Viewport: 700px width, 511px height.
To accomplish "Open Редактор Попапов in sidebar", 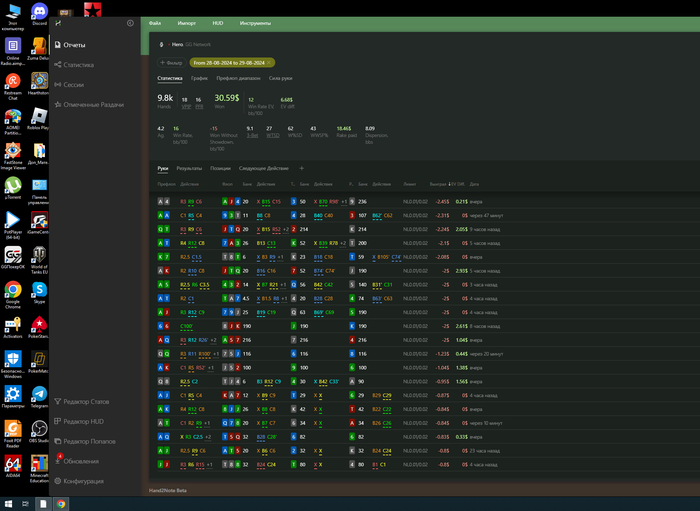I will pos(84,441).
